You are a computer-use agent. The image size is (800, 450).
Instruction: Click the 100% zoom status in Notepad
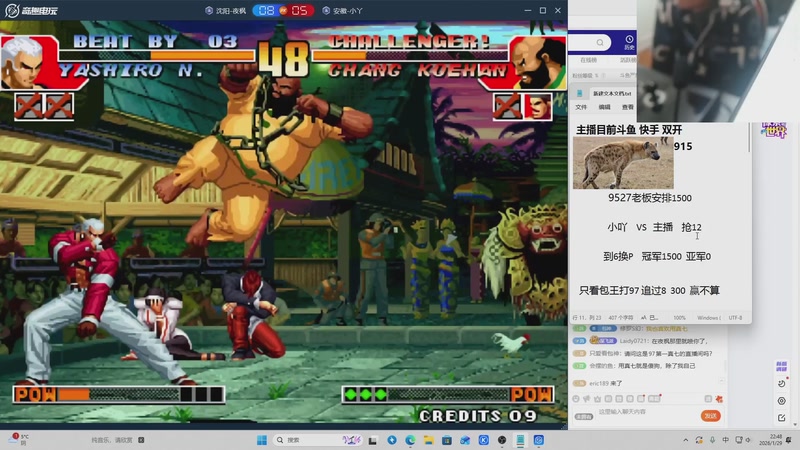(679, 317)
